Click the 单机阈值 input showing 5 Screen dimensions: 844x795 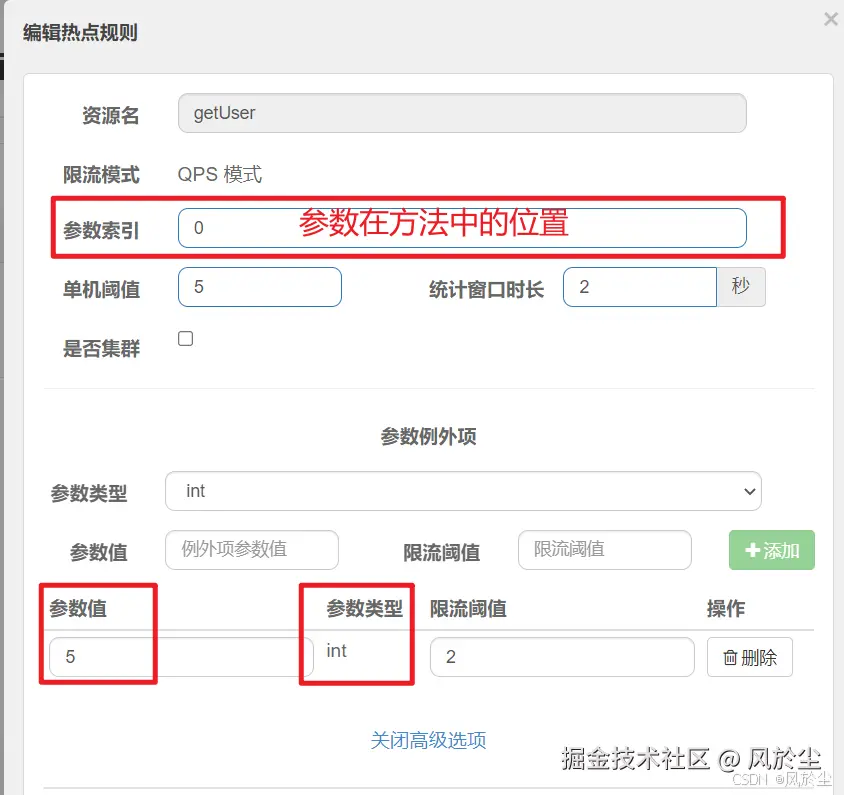point(259,287)
